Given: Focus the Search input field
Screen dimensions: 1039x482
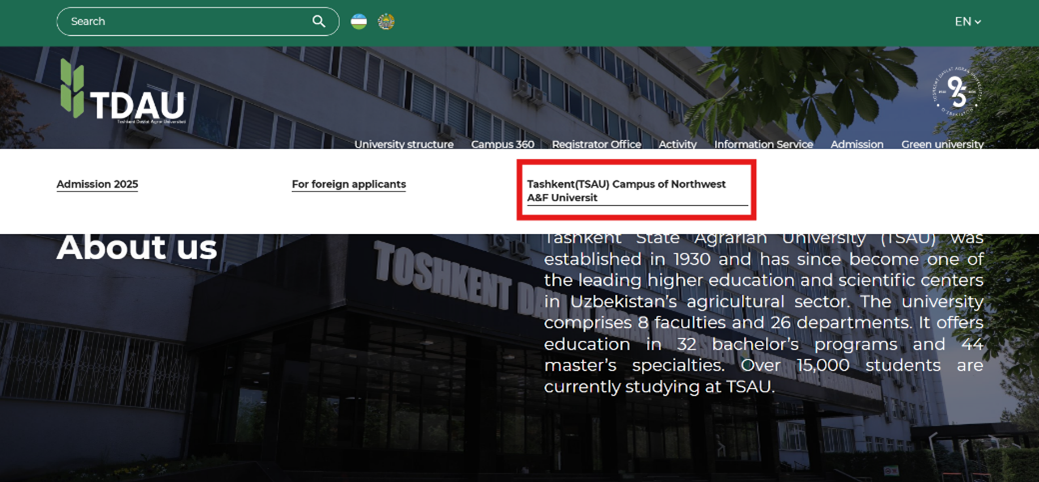Looking at the screenshot, I should (185, 21).
